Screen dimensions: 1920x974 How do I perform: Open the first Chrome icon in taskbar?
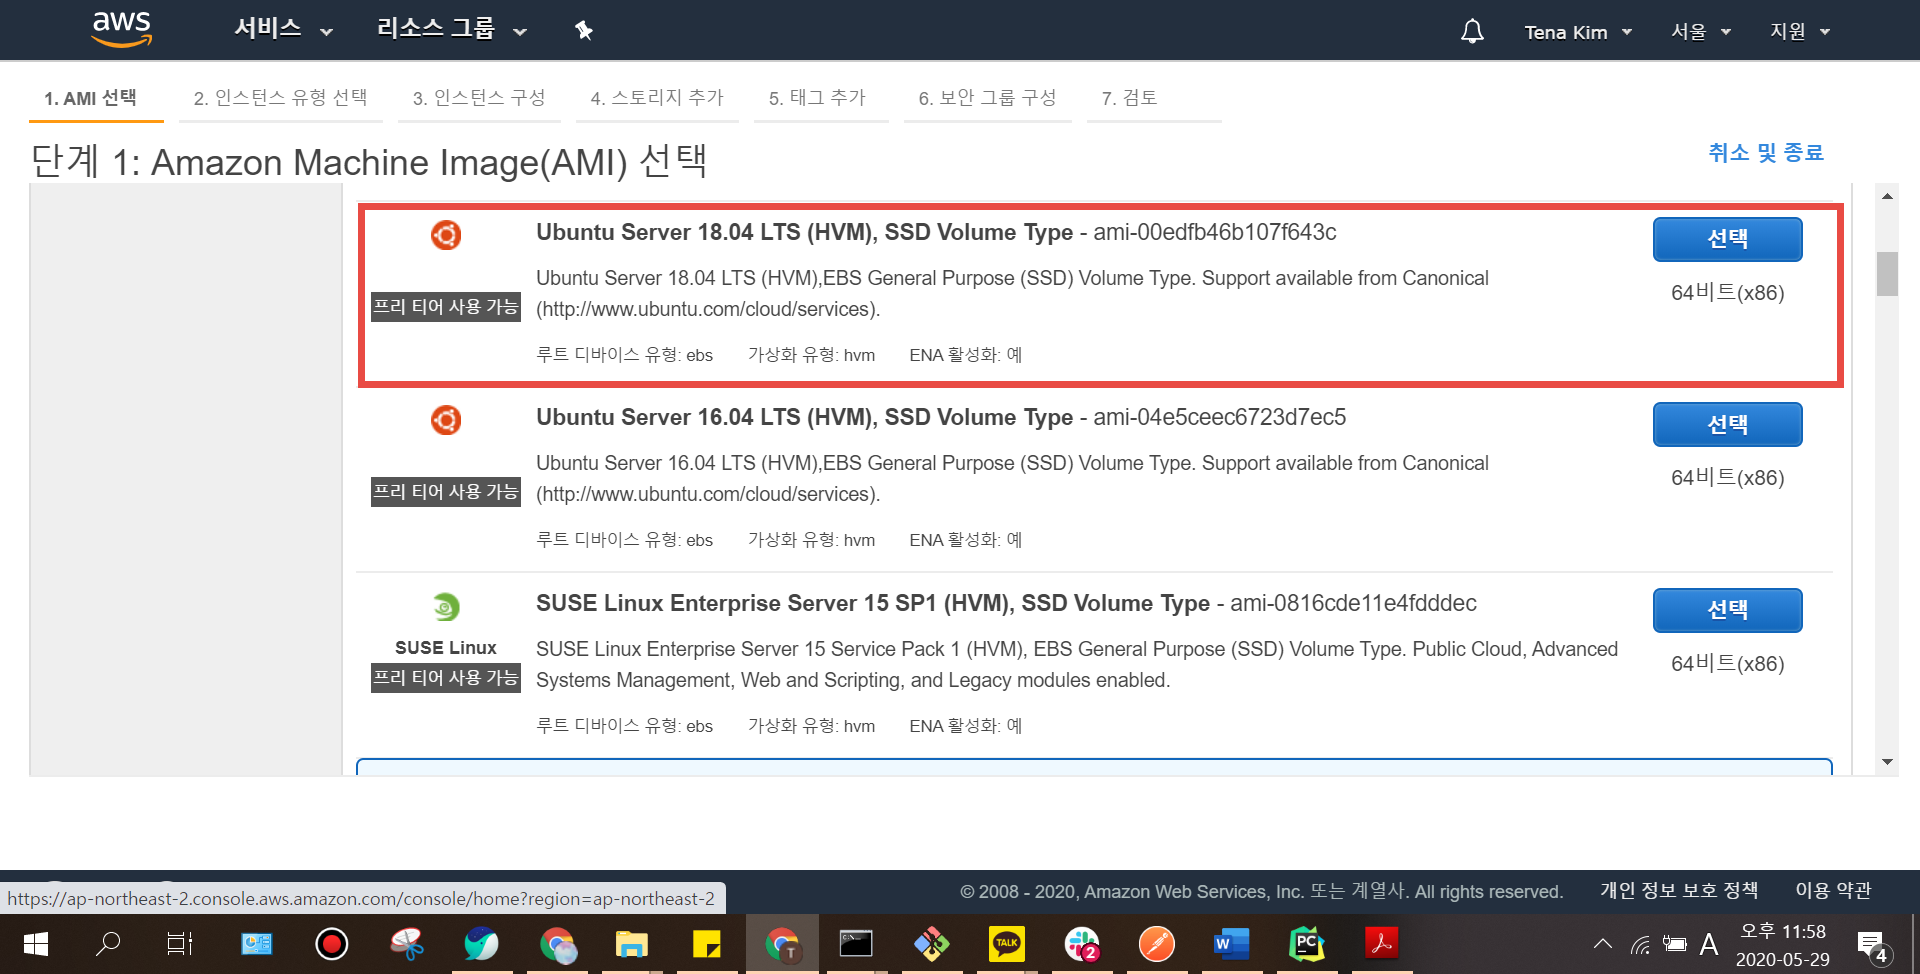click(557, 944)
